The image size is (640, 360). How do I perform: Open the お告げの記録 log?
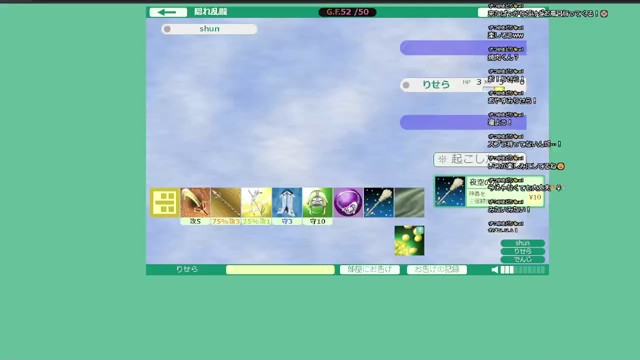click(x=437, y=269)
